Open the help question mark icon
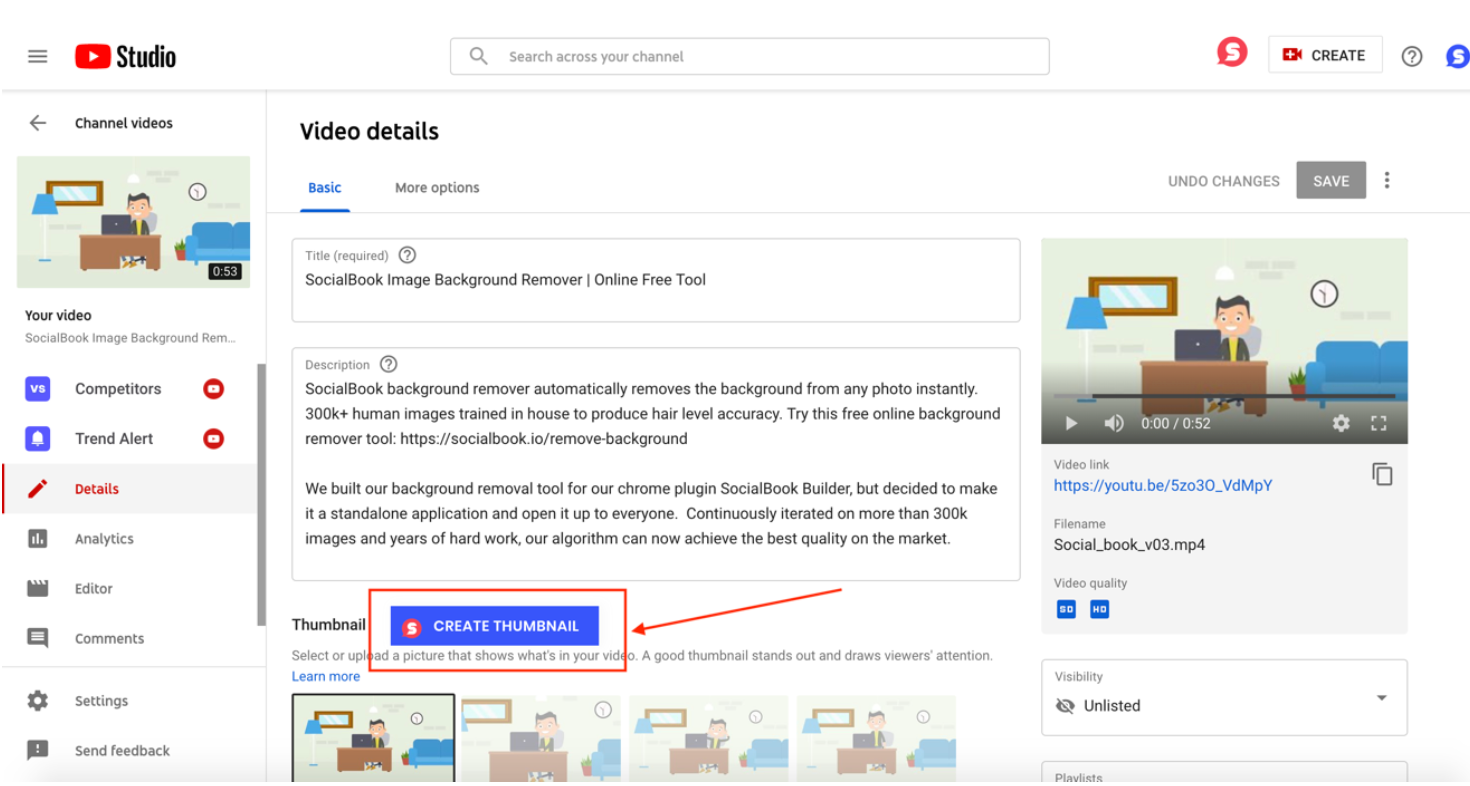1470x786 pixels. 1411,56
